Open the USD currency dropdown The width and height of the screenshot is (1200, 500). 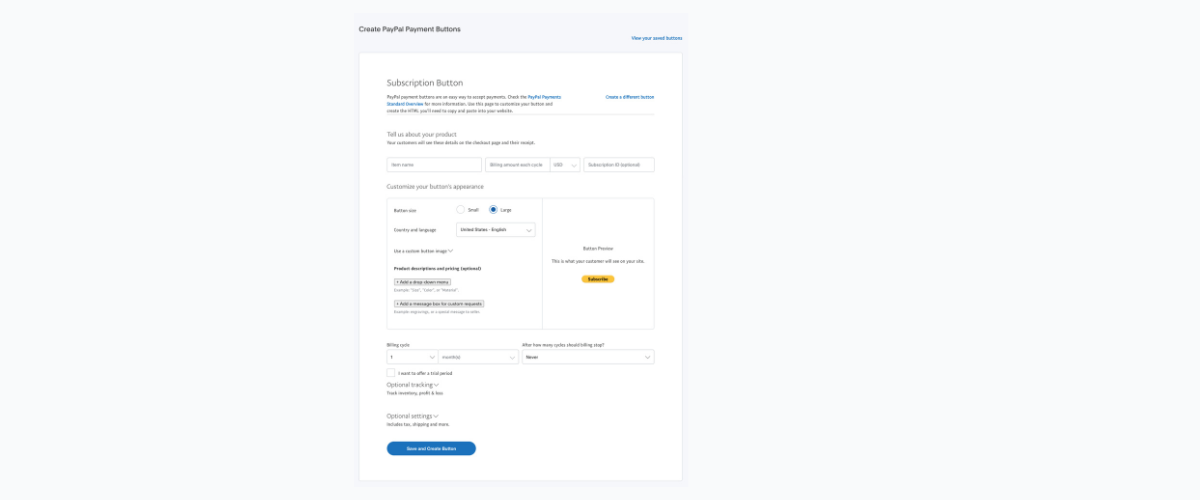tap(565, 165)
